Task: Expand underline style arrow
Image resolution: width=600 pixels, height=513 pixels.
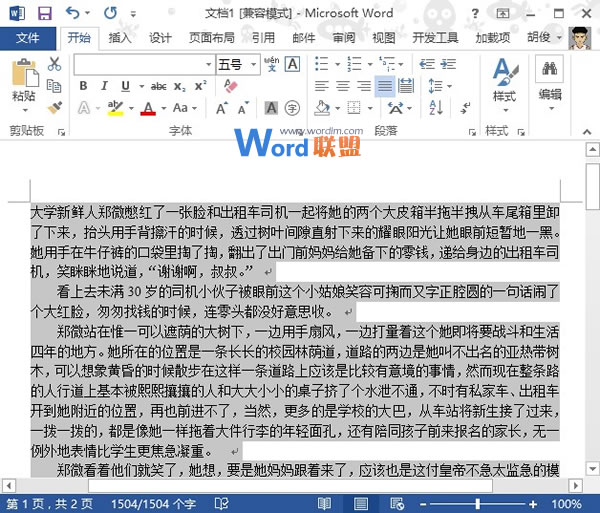Action: click(x=142, y=86)
